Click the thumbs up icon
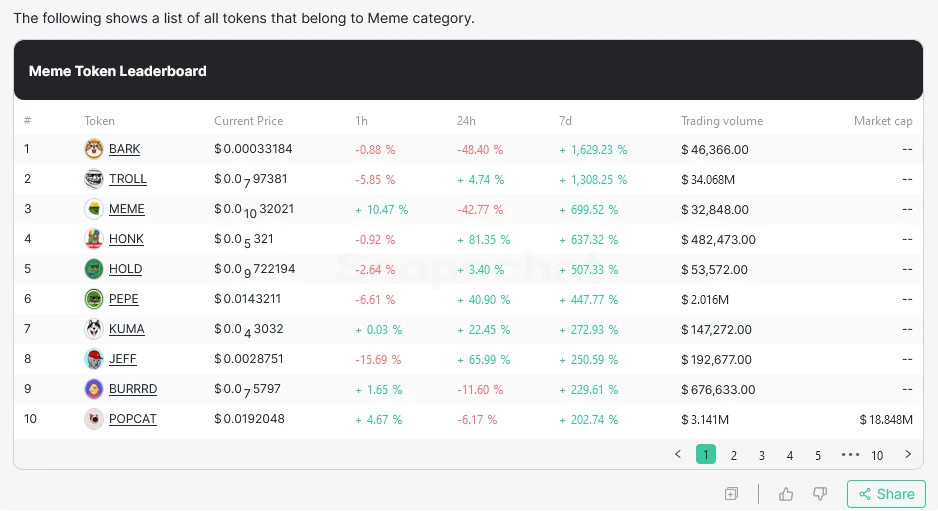The image size is (938, 511). point(786,494)
